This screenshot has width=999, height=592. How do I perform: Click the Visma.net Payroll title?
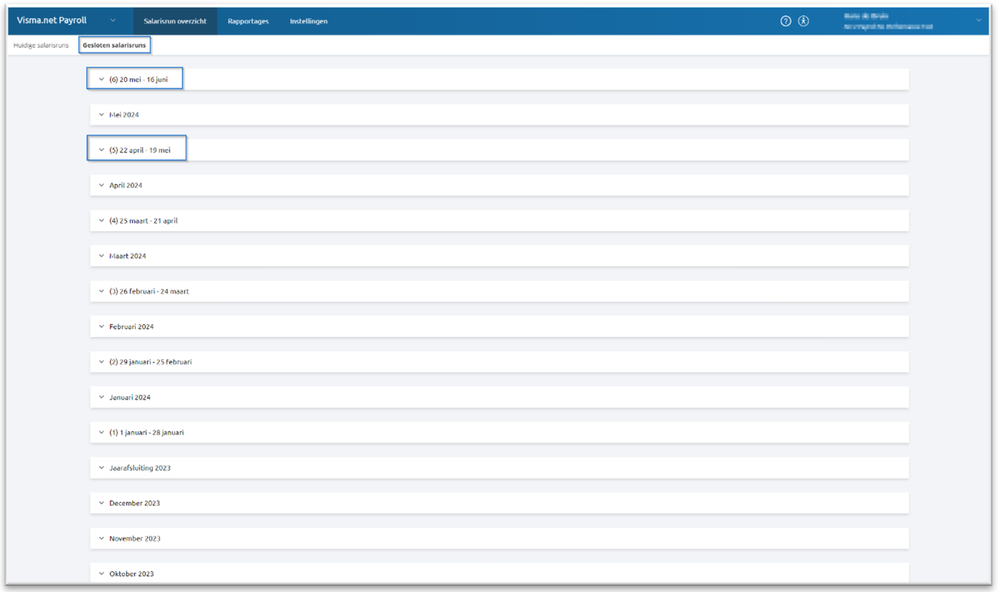52,20
